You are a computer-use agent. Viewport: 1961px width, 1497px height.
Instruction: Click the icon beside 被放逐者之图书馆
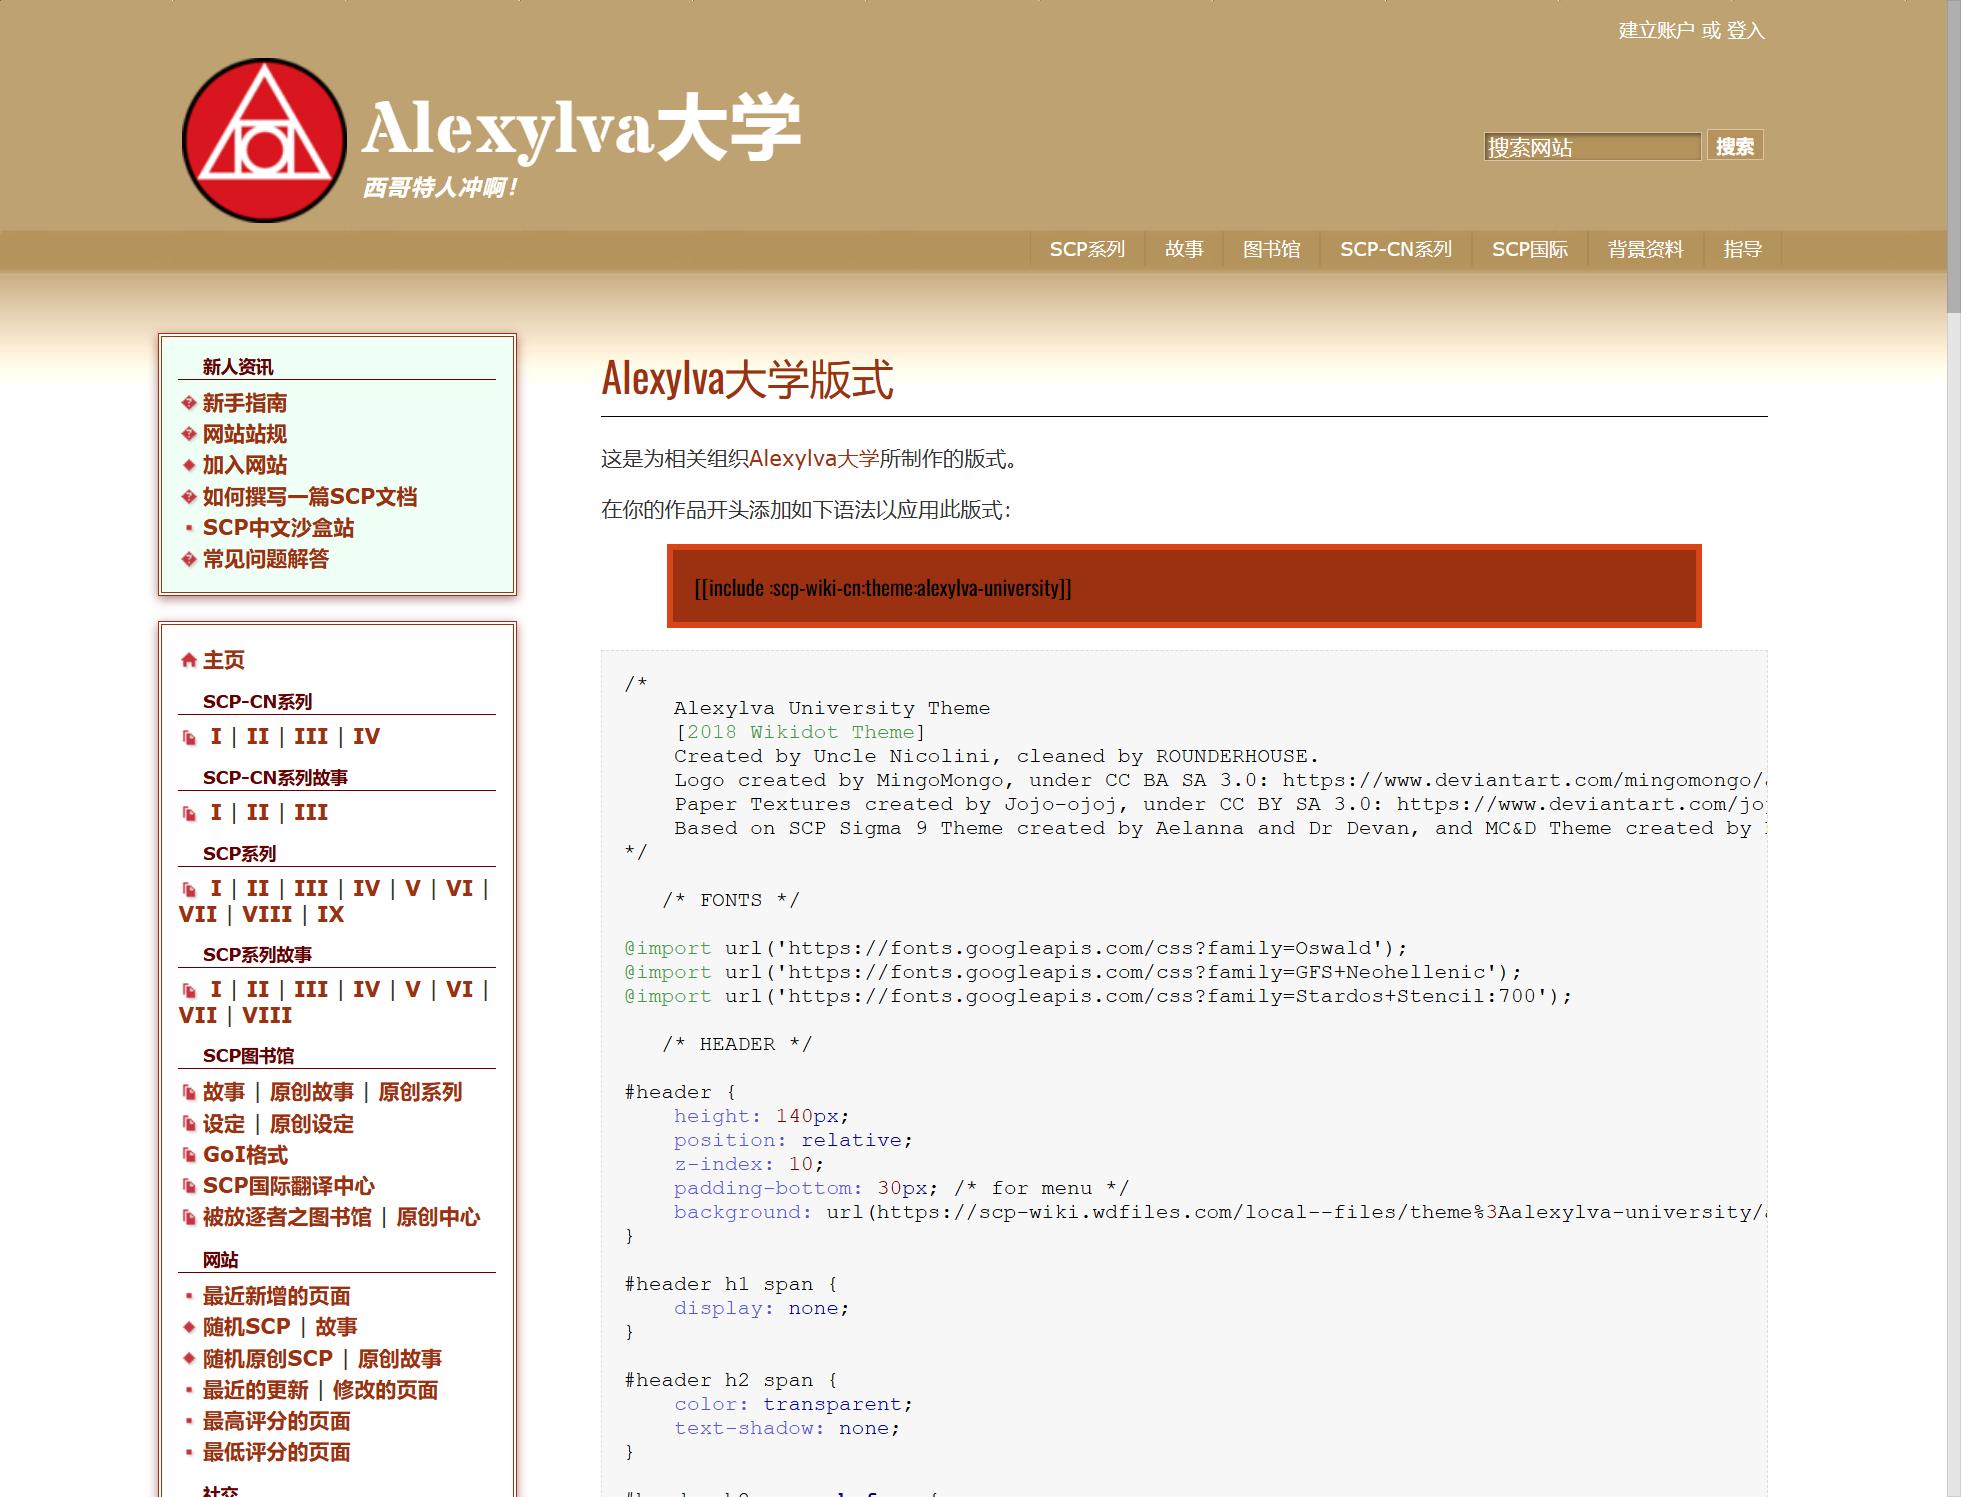coord(189,1217)
